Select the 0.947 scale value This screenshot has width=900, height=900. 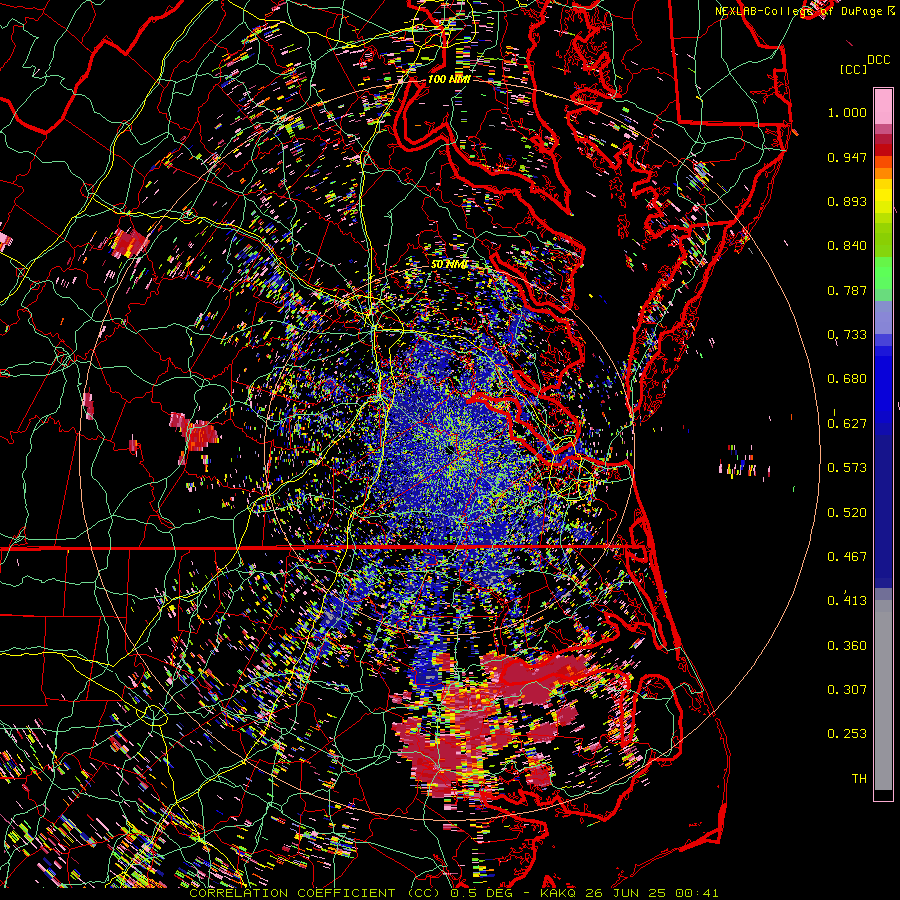847,157
